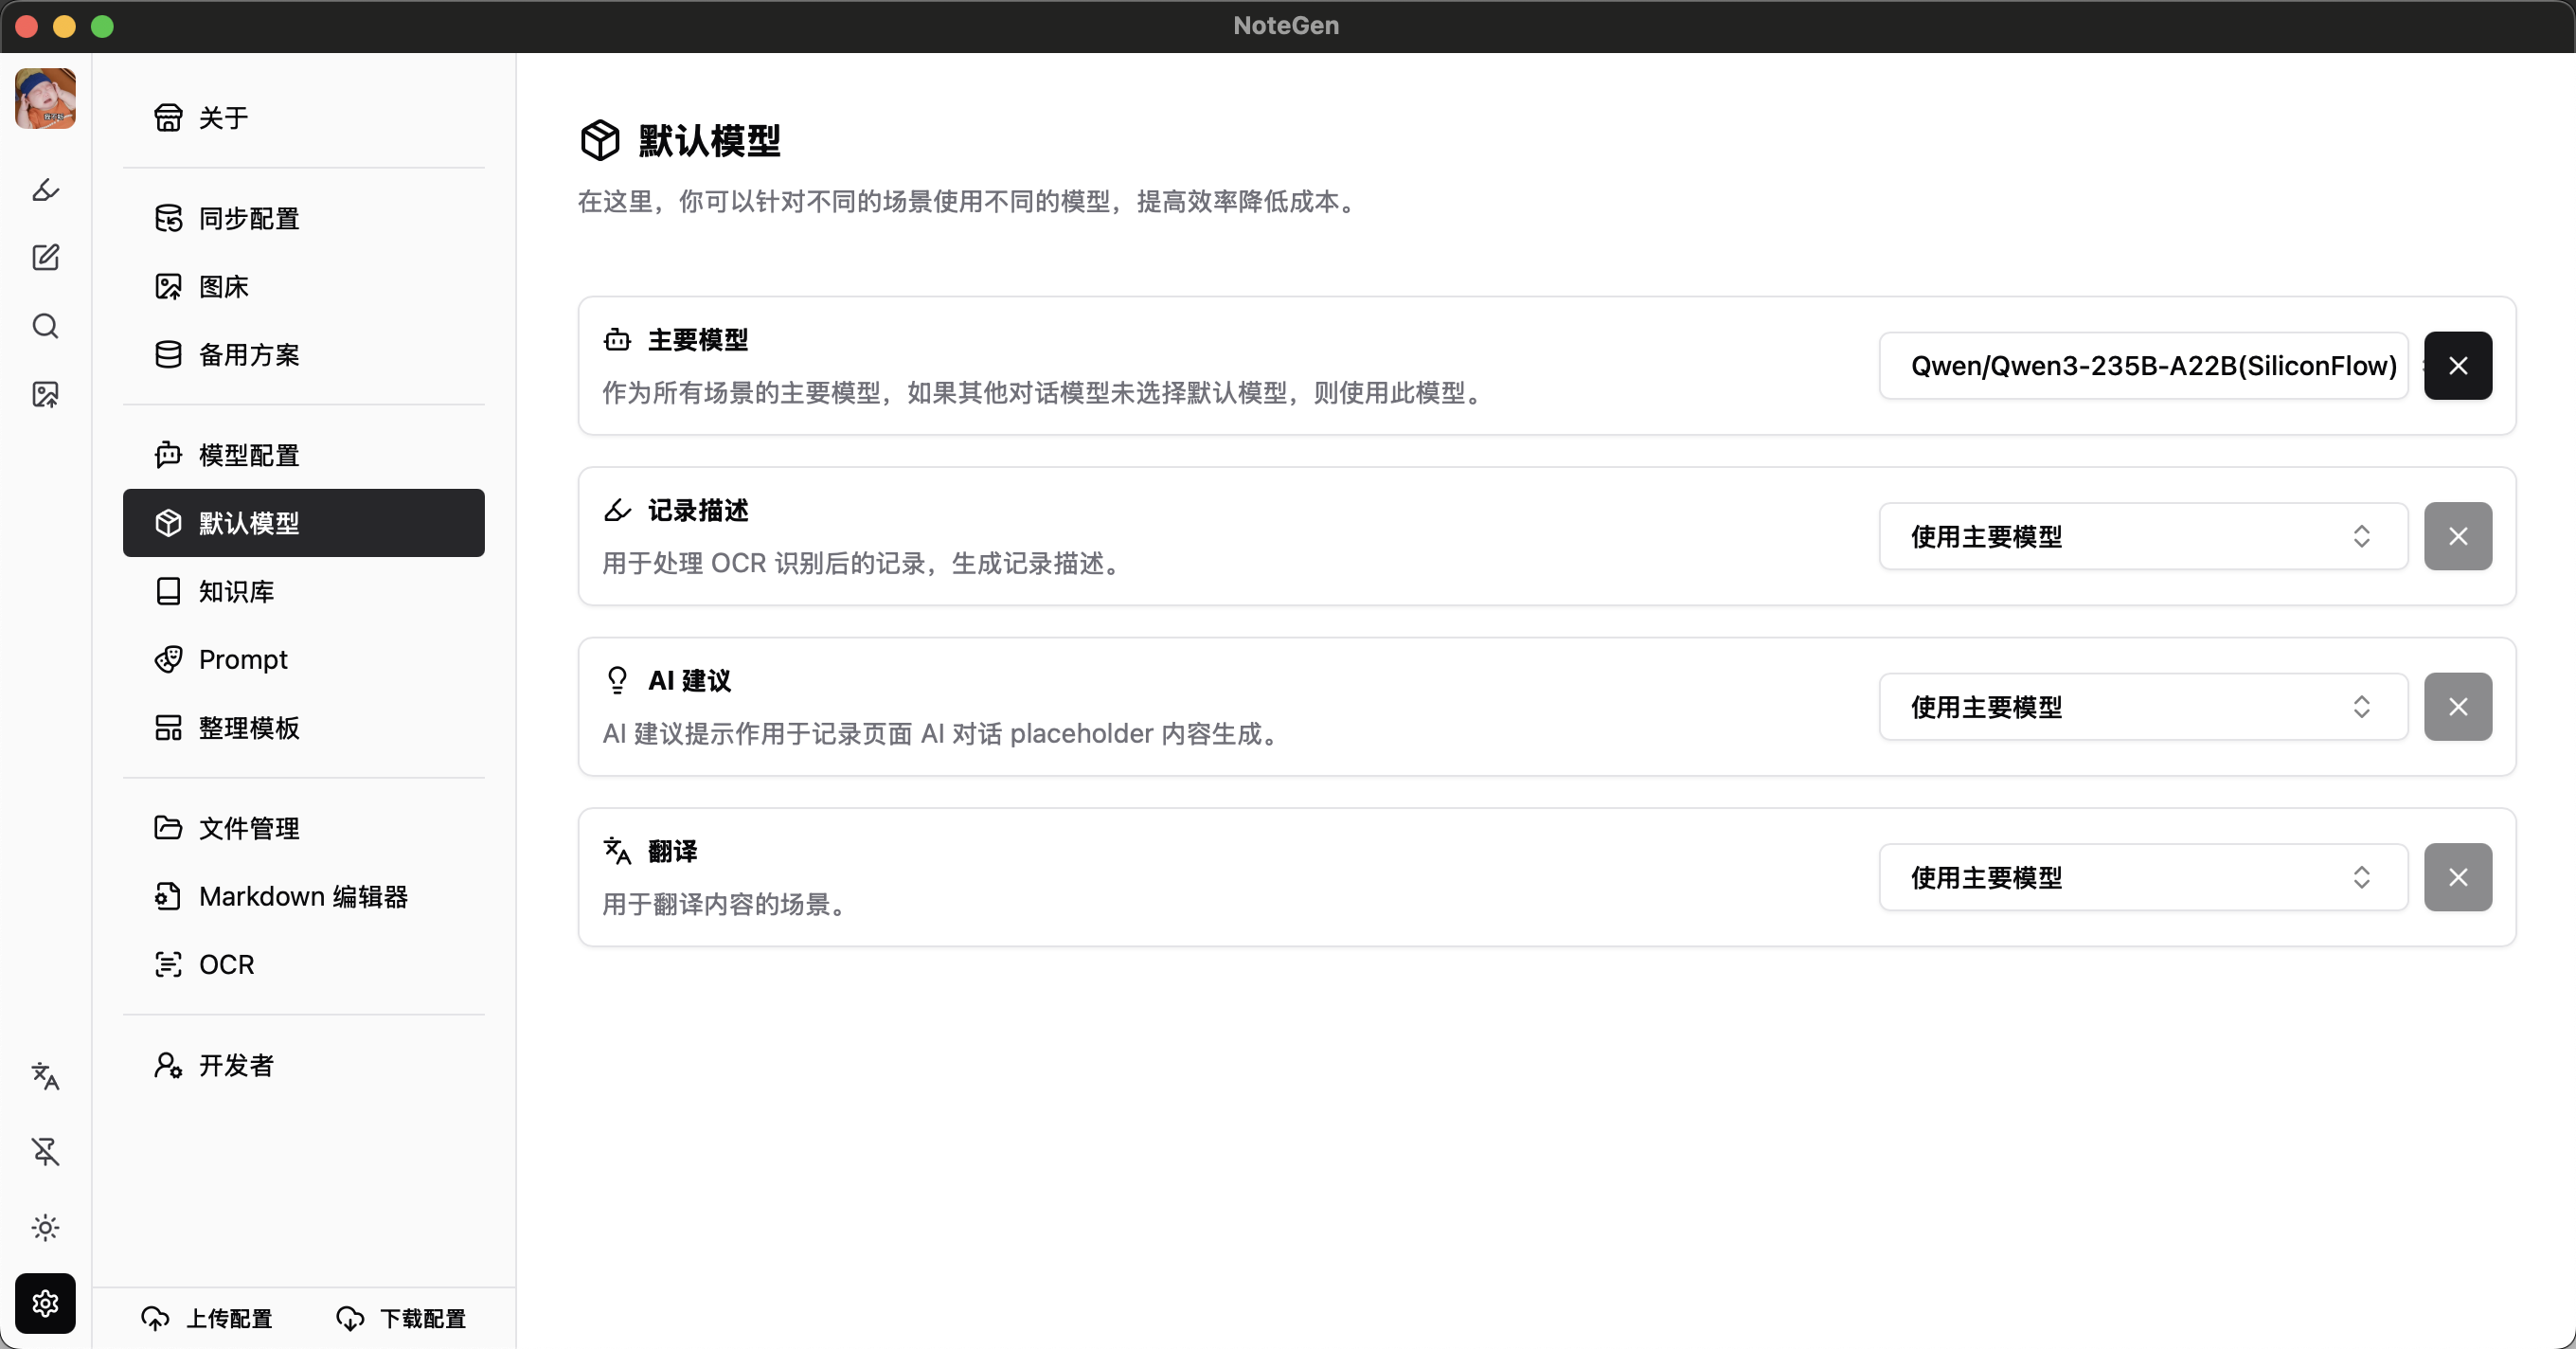Viewport: 2576px width, 1349px height.
Task: Open the 同步配置 settings section
Action: pos(304,218)
